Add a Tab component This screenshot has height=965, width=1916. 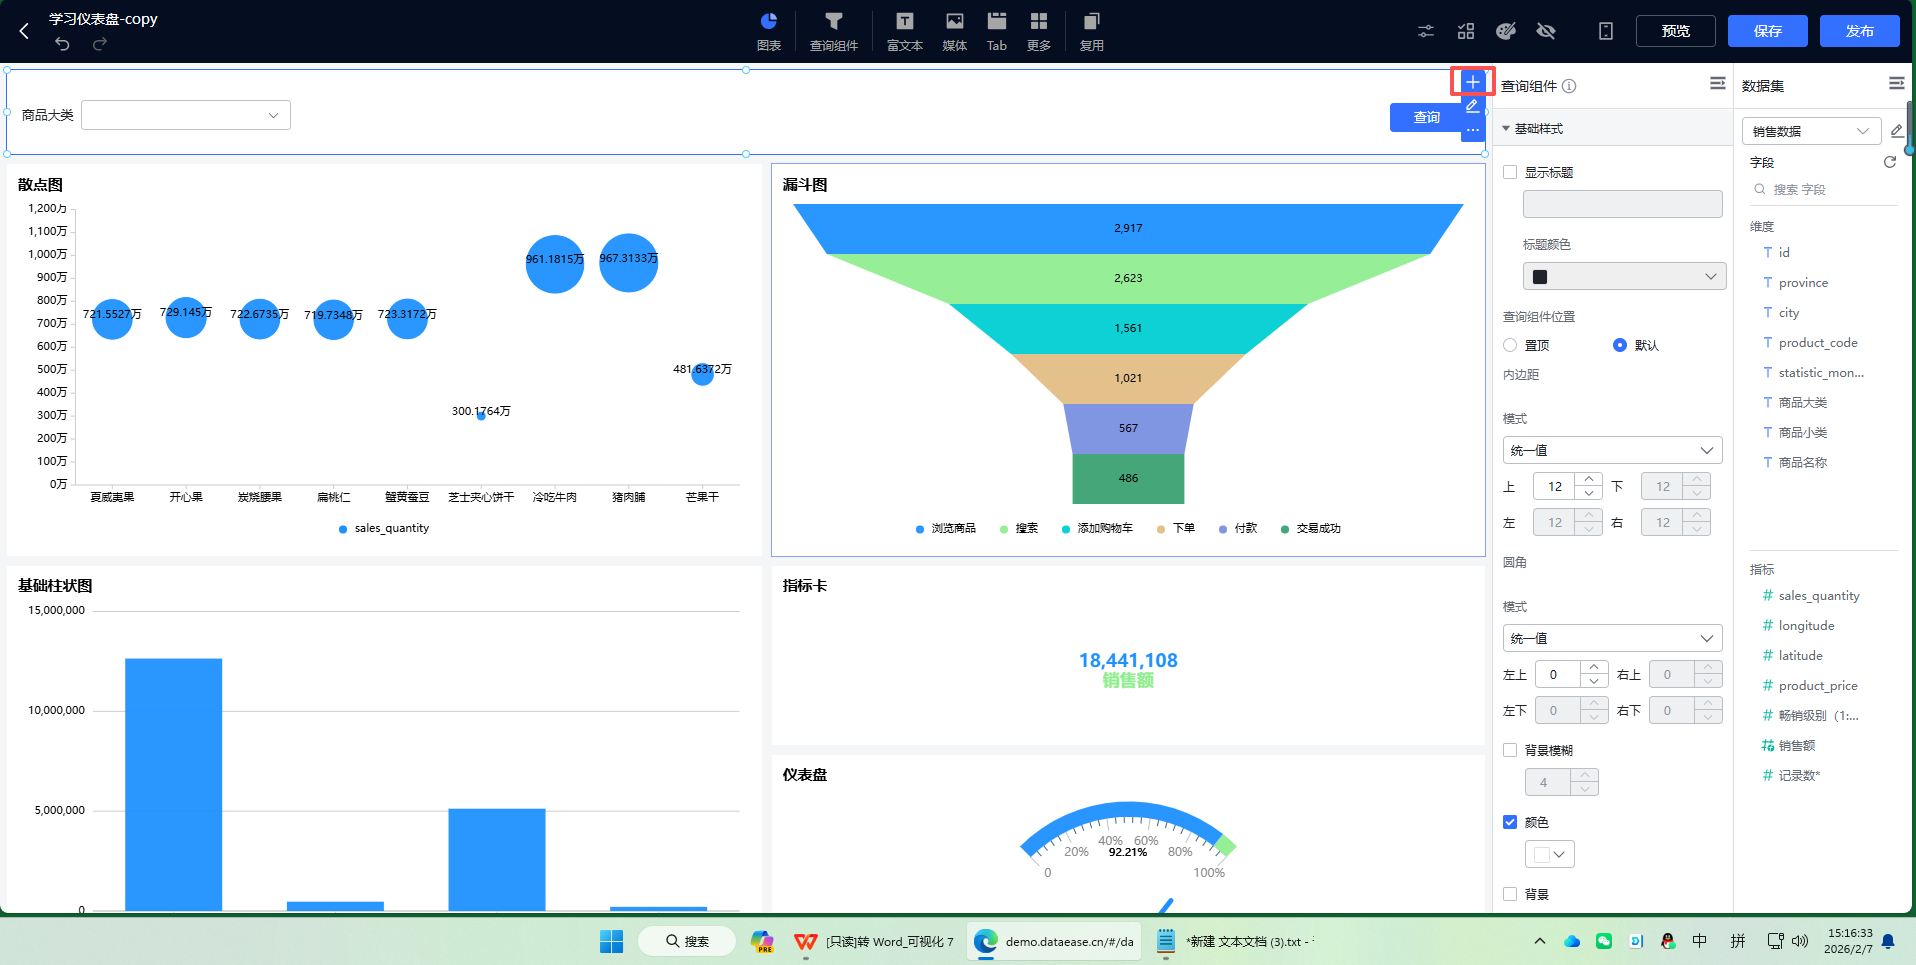point(997,32)
